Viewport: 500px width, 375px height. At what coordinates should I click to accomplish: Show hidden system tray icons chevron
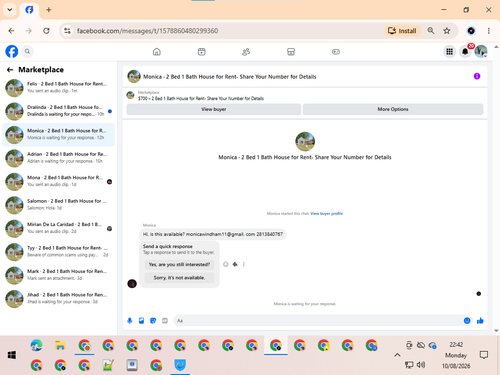click(397, 355)
